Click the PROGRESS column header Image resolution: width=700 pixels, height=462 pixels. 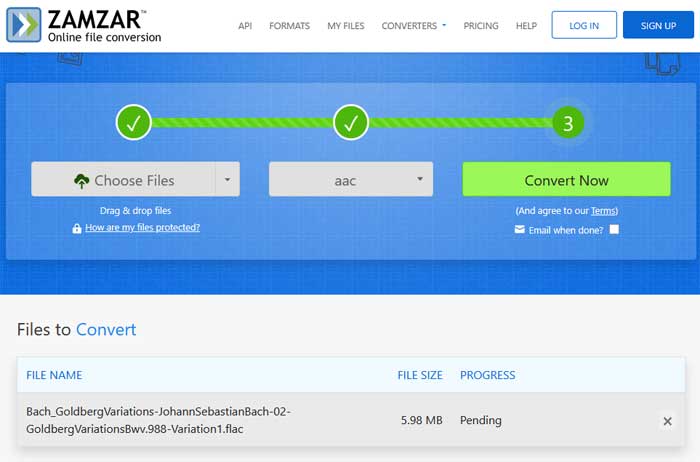pyautogui.click(x=488, y=375)
